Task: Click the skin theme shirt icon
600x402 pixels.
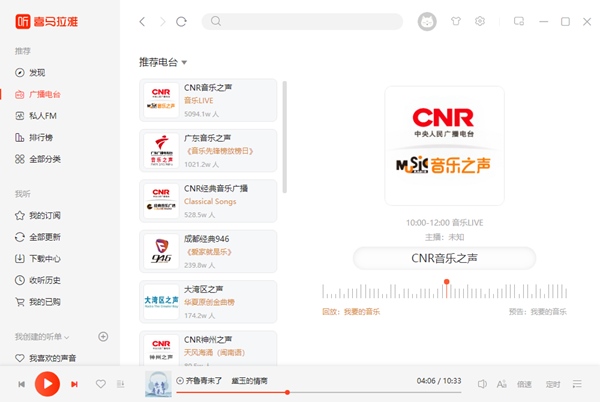Action: pyautogui.click(x=457, y=21)
